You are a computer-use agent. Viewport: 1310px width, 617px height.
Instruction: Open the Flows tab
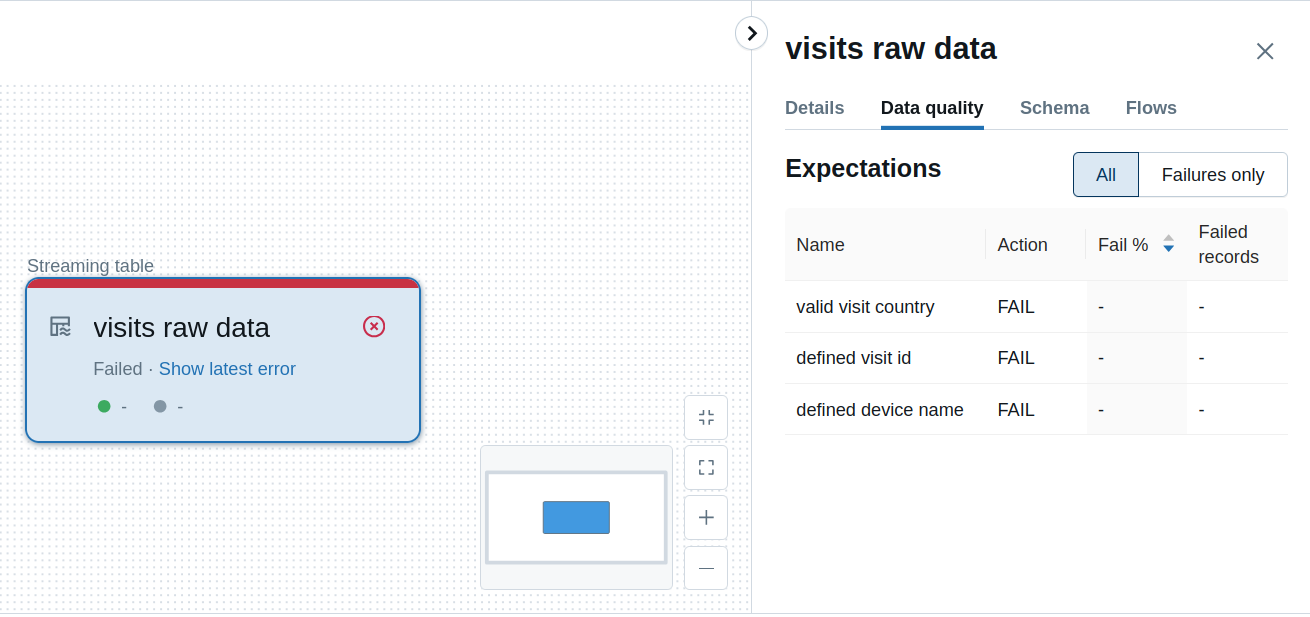(1151, 108)
